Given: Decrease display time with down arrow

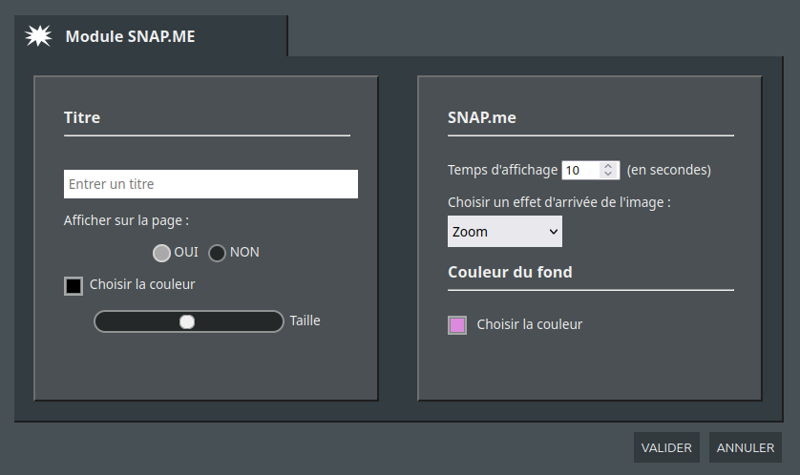Looking at the screenshot, I should pyautogui.click(x=608, y=174).
